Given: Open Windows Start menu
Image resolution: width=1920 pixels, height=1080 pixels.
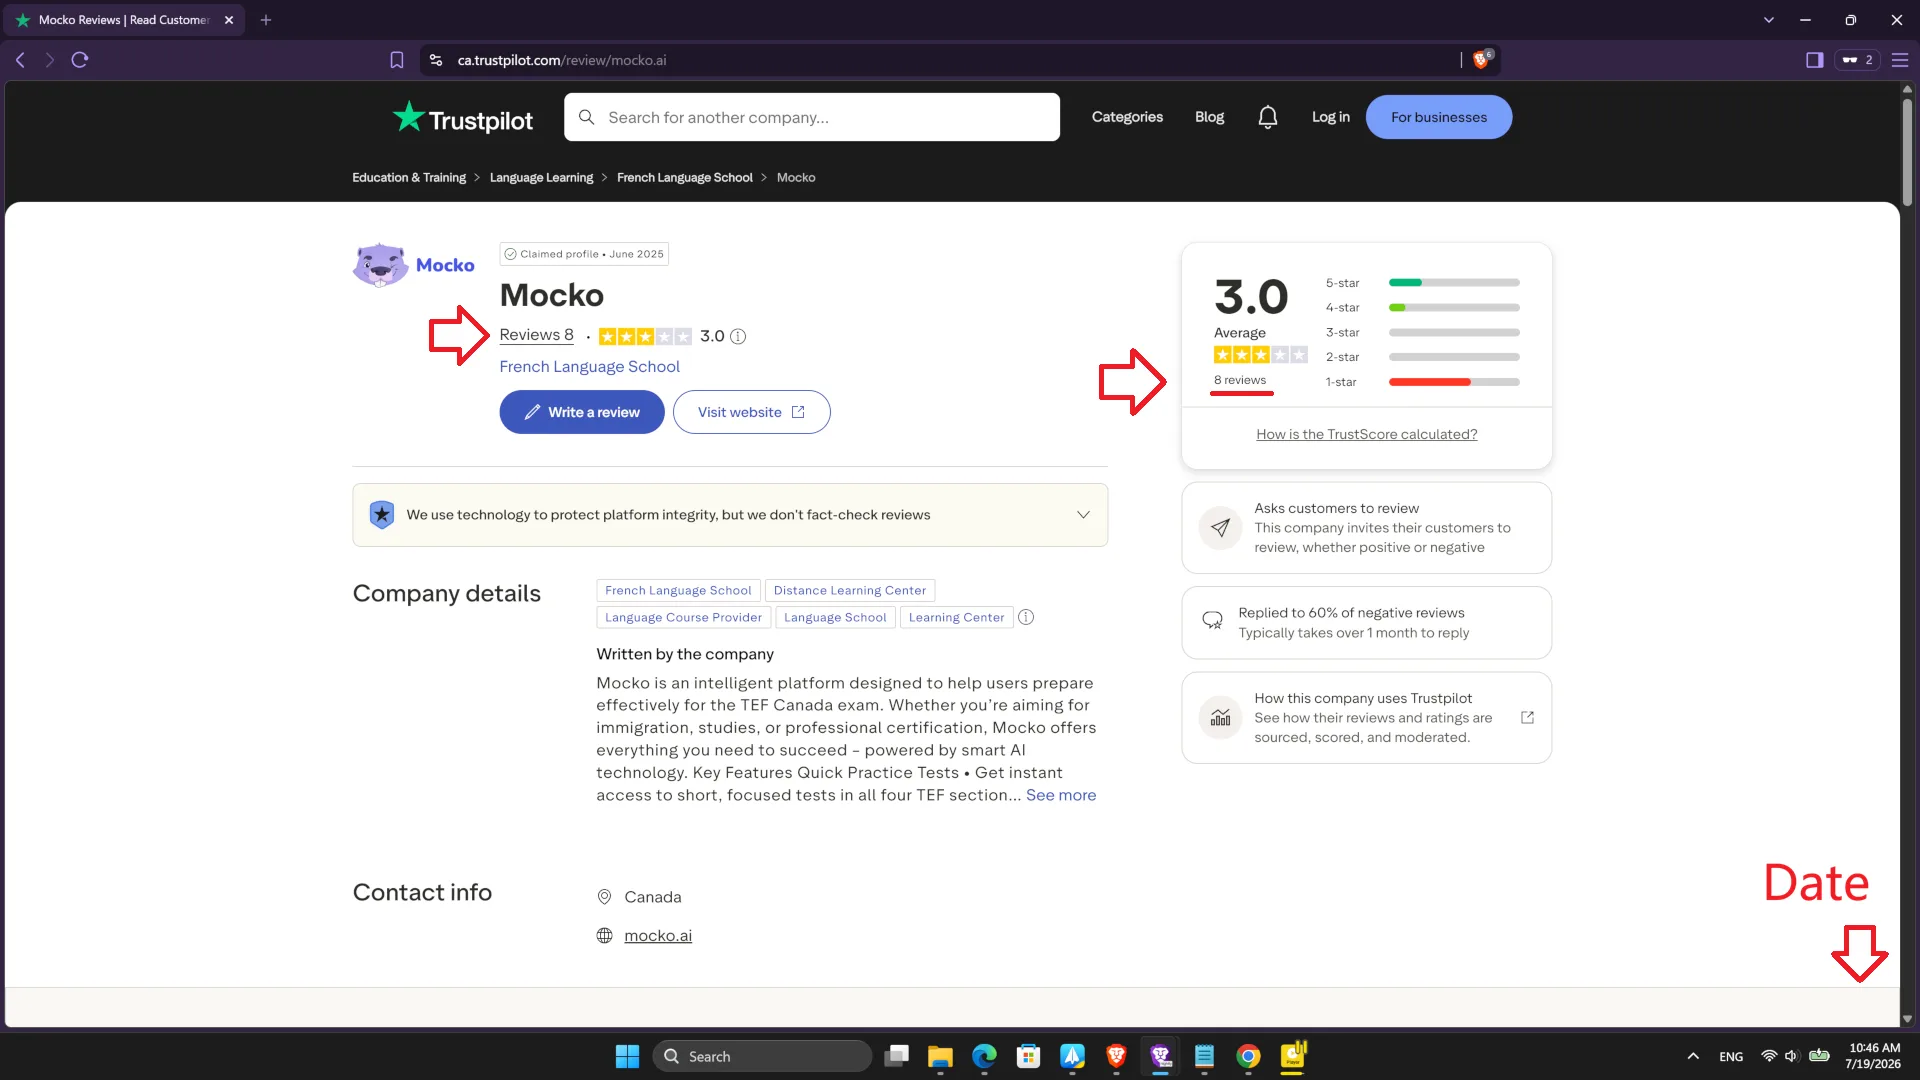Looking at the screenshot, I should (x=627, y=1056).
